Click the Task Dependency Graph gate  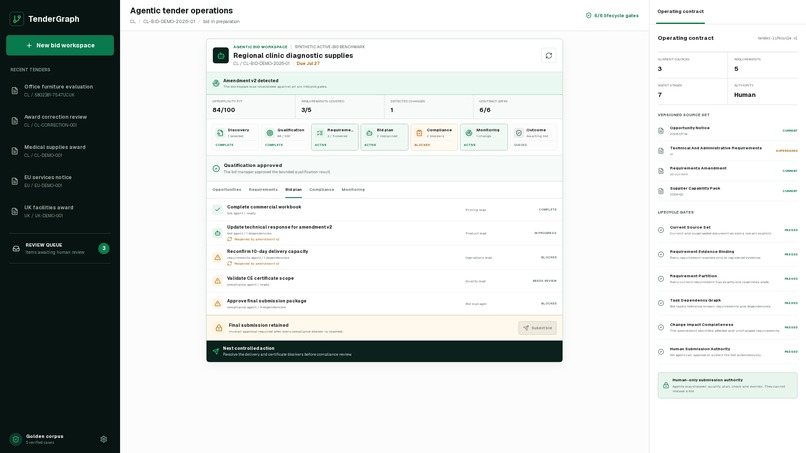[x=727, y=303]
